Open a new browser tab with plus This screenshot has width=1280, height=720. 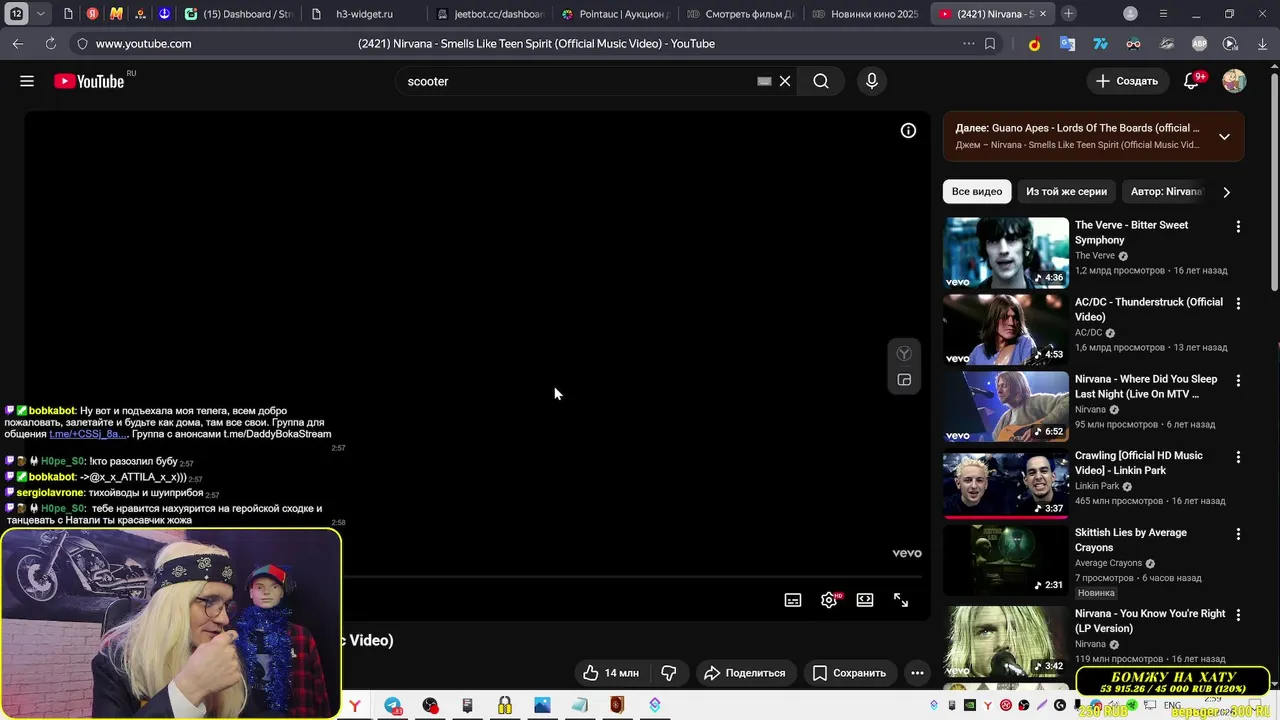(1069, 14)
